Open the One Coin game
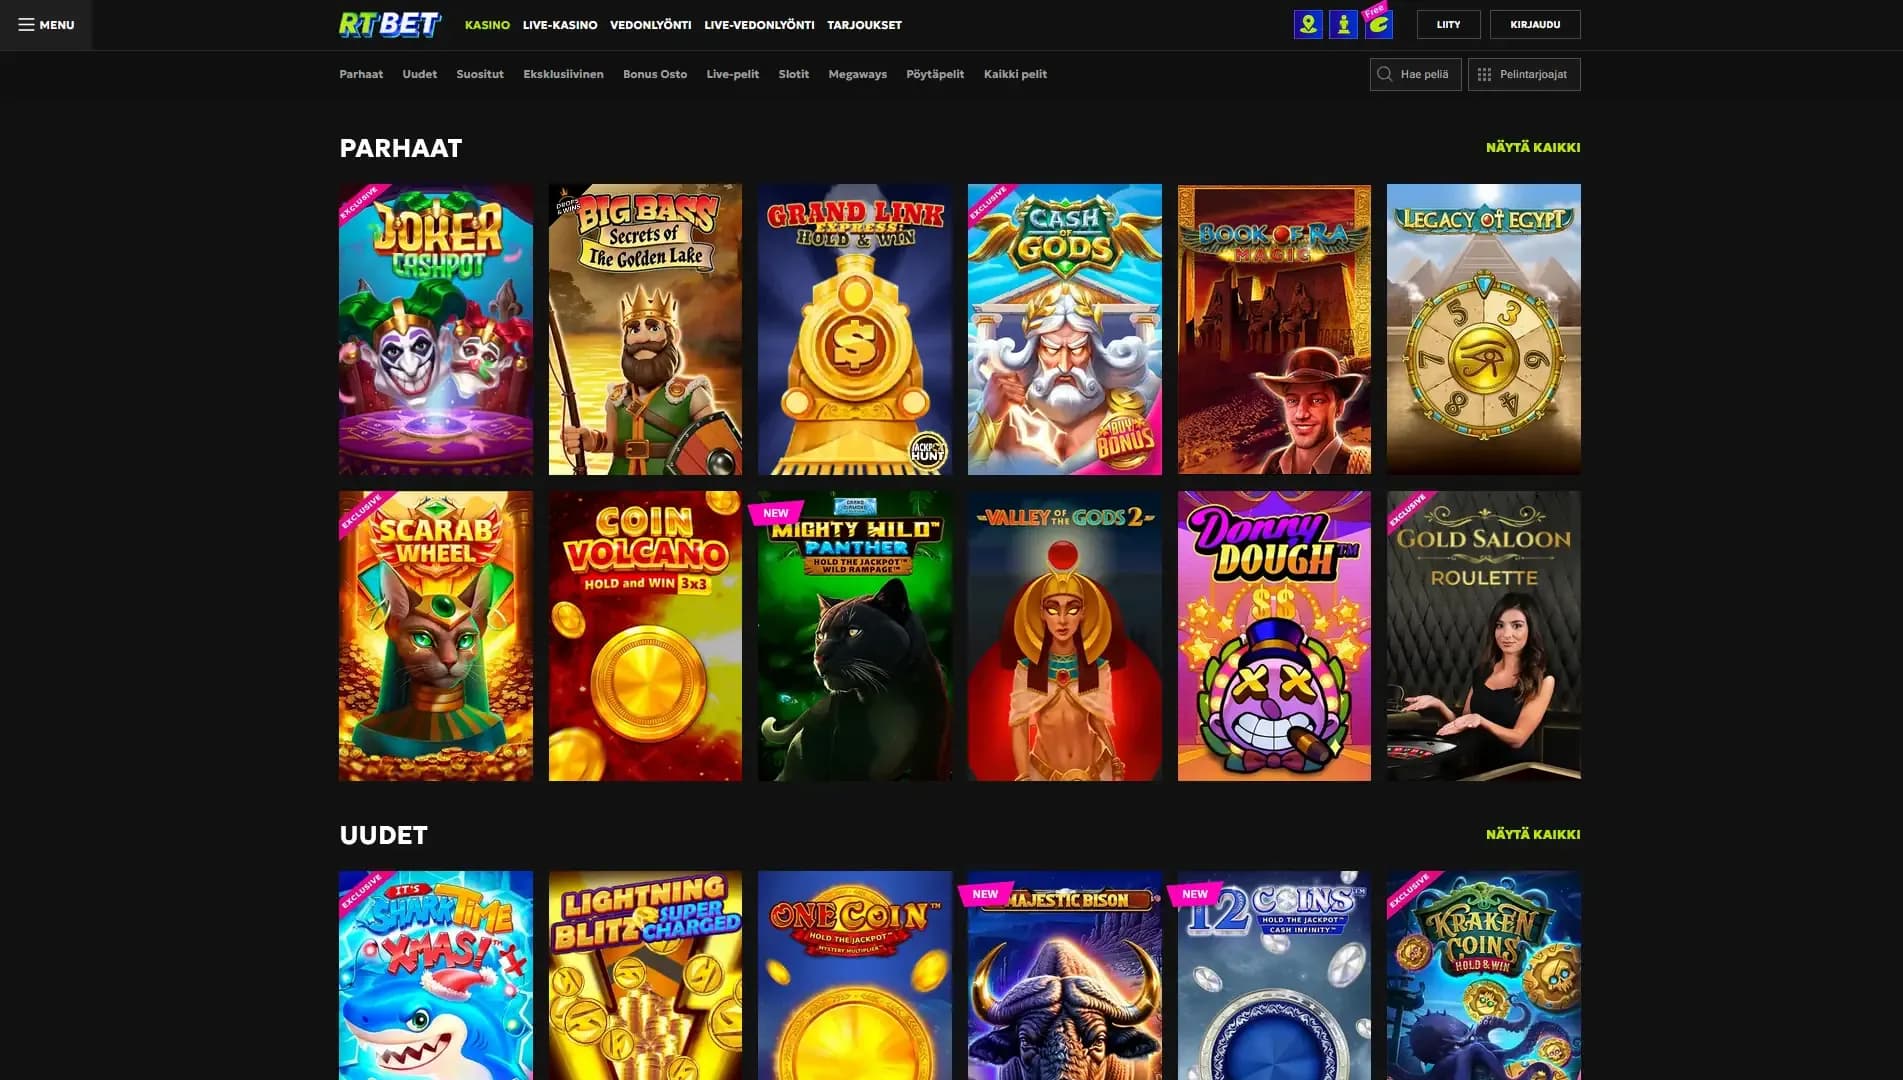Viewport: 1903px width, 1080px height. tap(855, 975)
